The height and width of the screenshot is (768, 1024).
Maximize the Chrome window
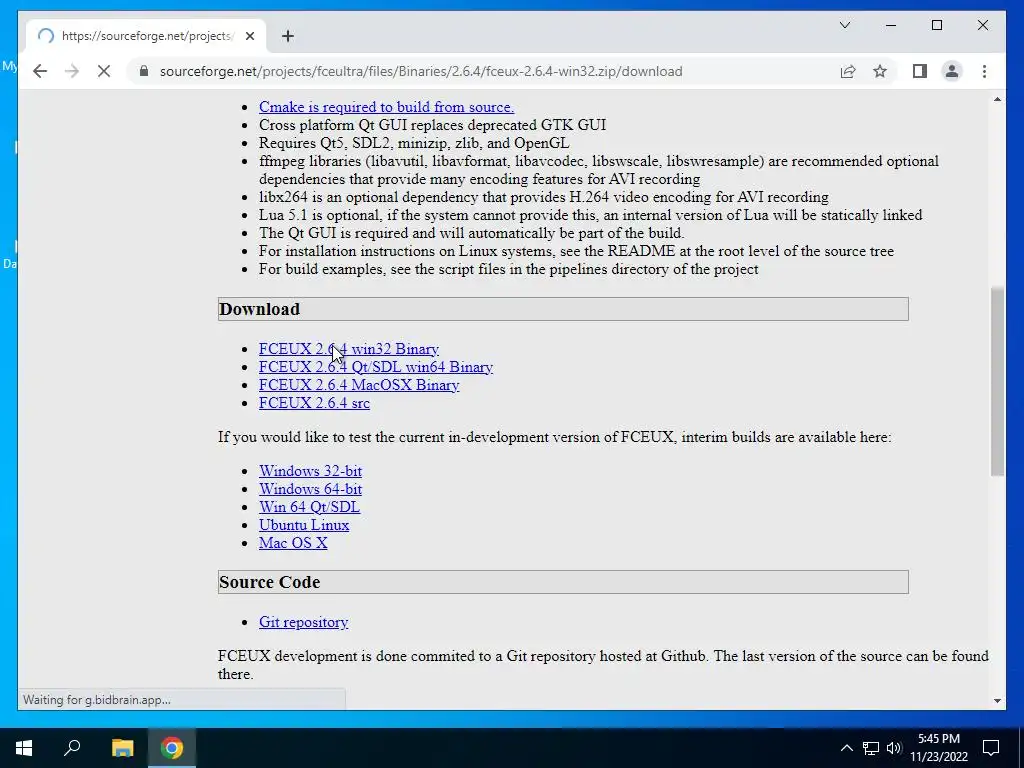pyautogui.click(x=936, y=25)
